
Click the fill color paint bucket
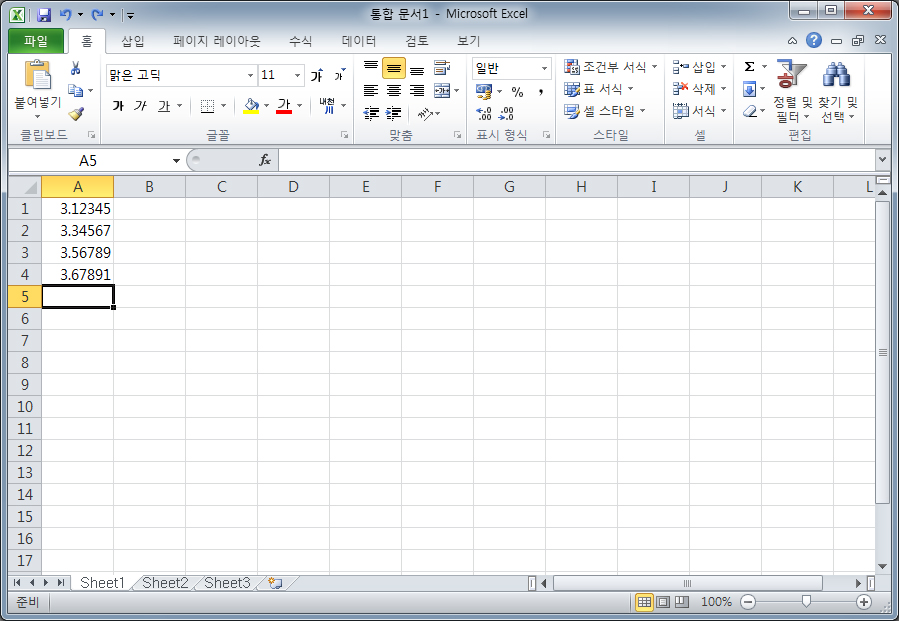click(x=251, y=106)
